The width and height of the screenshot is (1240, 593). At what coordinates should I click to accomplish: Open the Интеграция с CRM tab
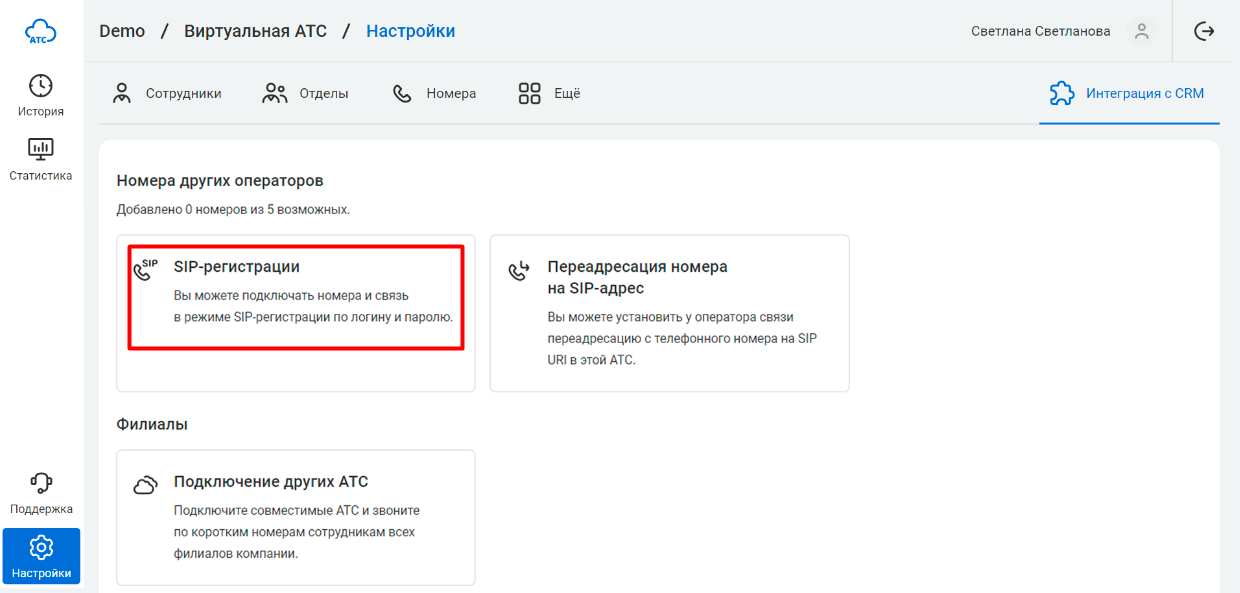1128,94
